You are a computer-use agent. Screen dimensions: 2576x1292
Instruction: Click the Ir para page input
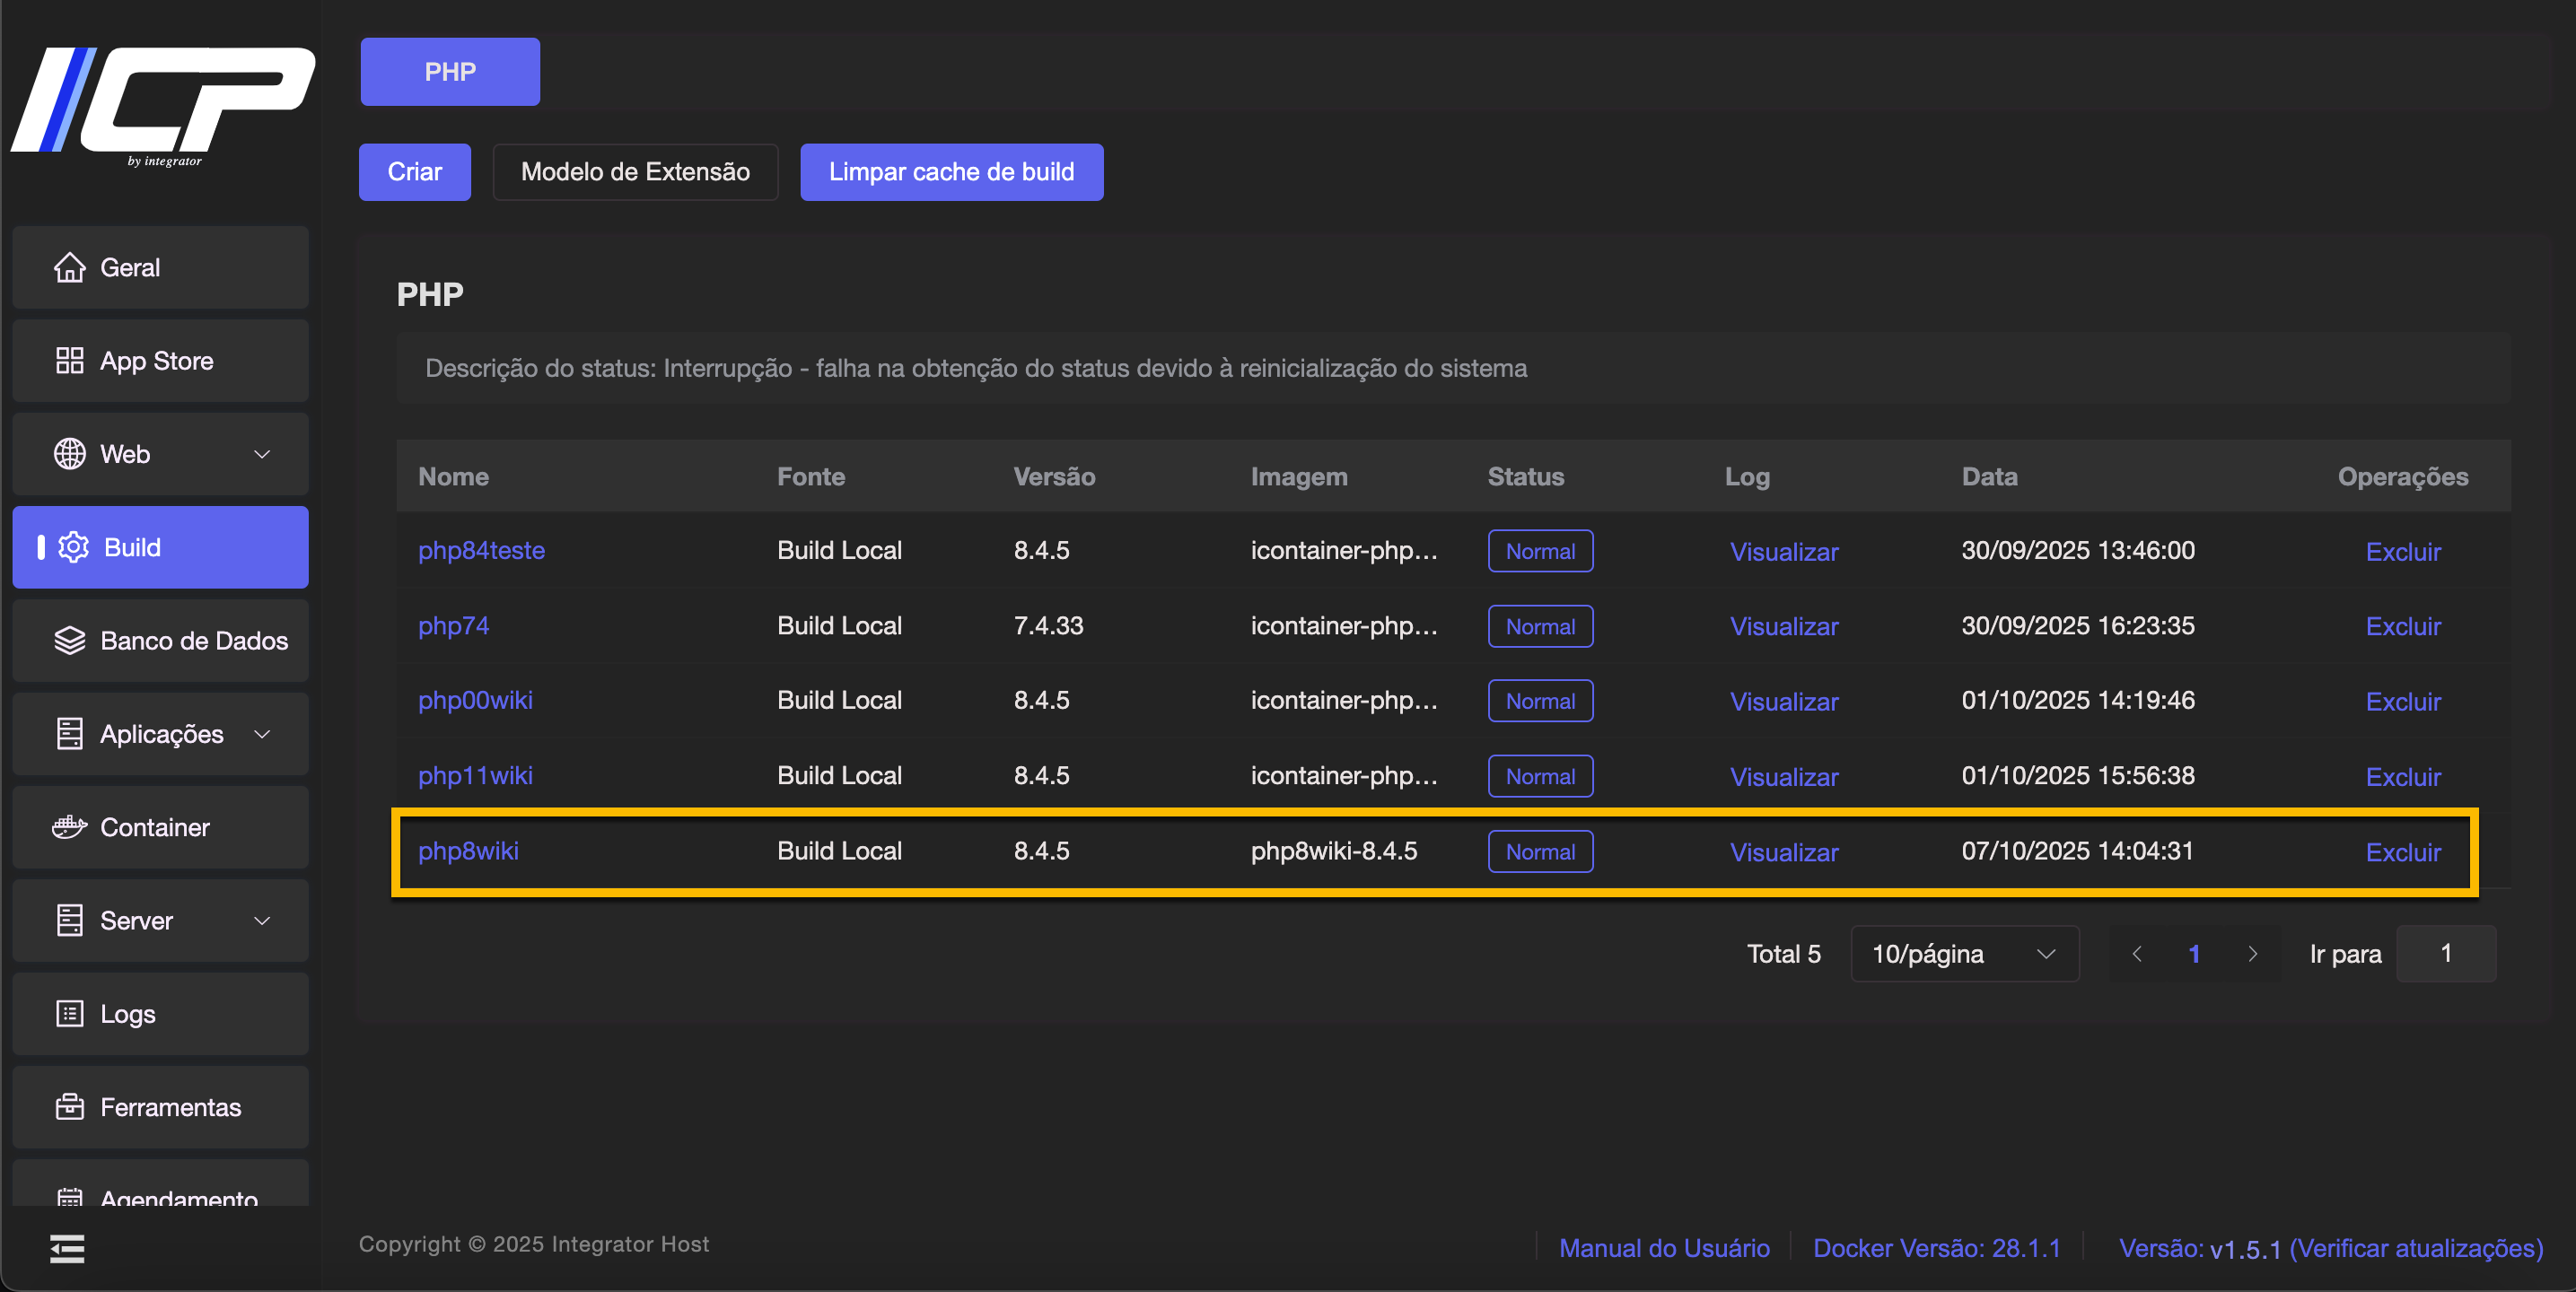2445,954
